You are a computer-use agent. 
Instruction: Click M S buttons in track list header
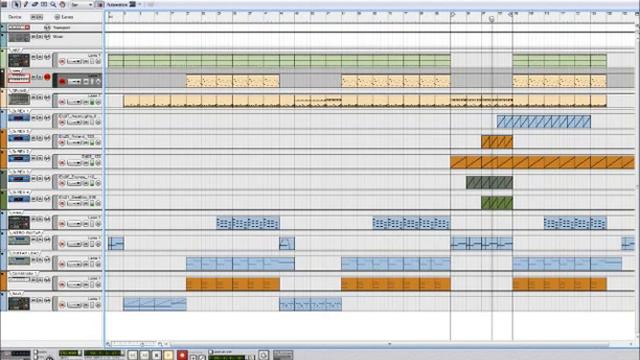pyautogui.click(x=37, y=17)
